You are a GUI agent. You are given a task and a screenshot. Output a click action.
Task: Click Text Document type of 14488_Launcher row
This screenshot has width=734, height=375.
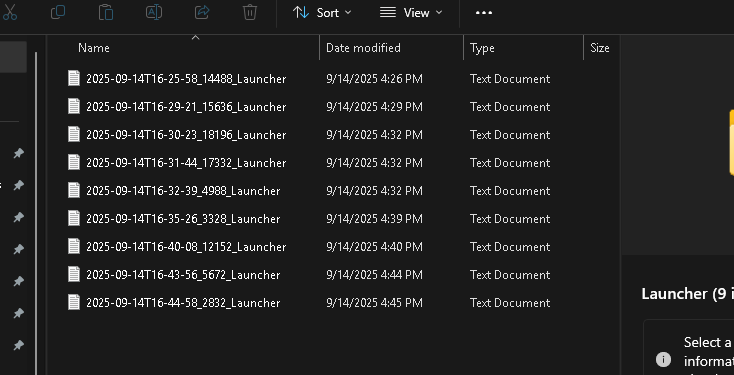point(510,79)
